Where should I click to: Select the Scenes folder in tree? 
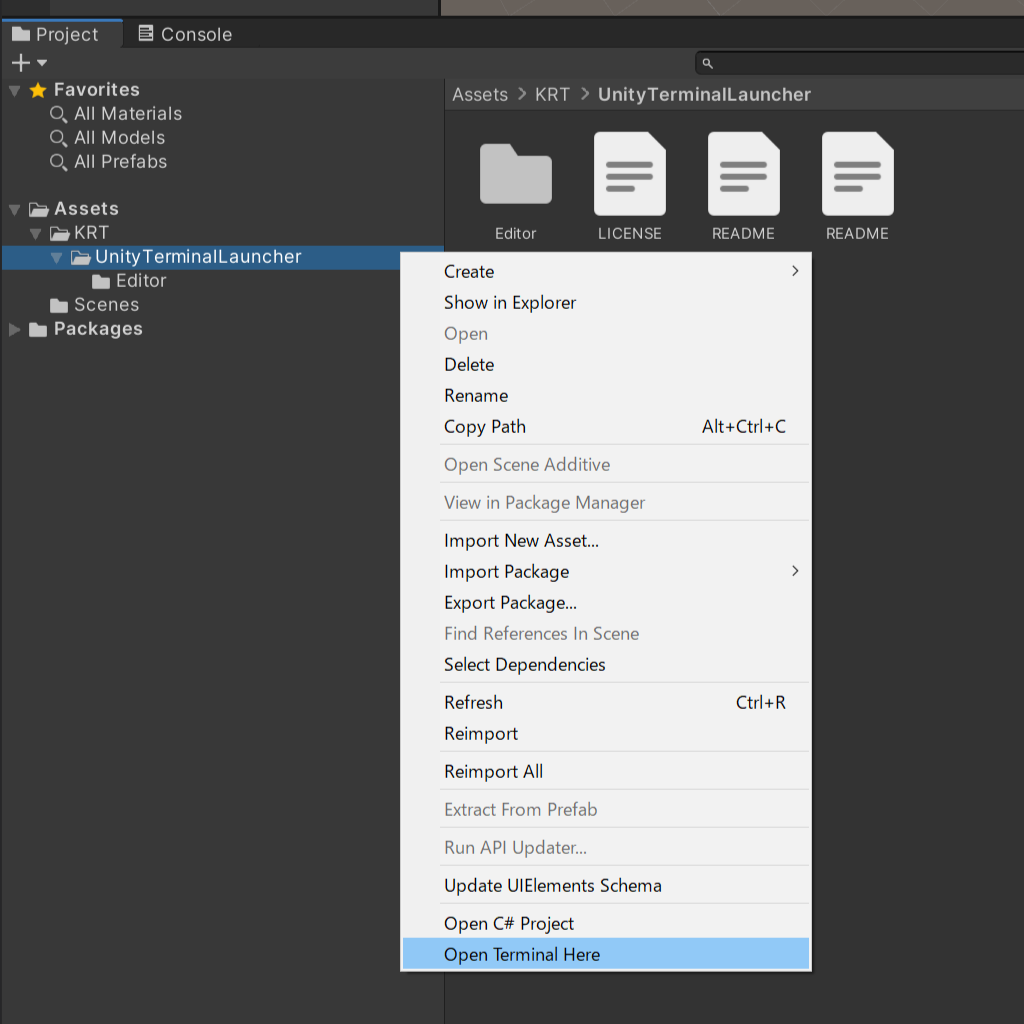pyautogui.click(x=95, y=305)
